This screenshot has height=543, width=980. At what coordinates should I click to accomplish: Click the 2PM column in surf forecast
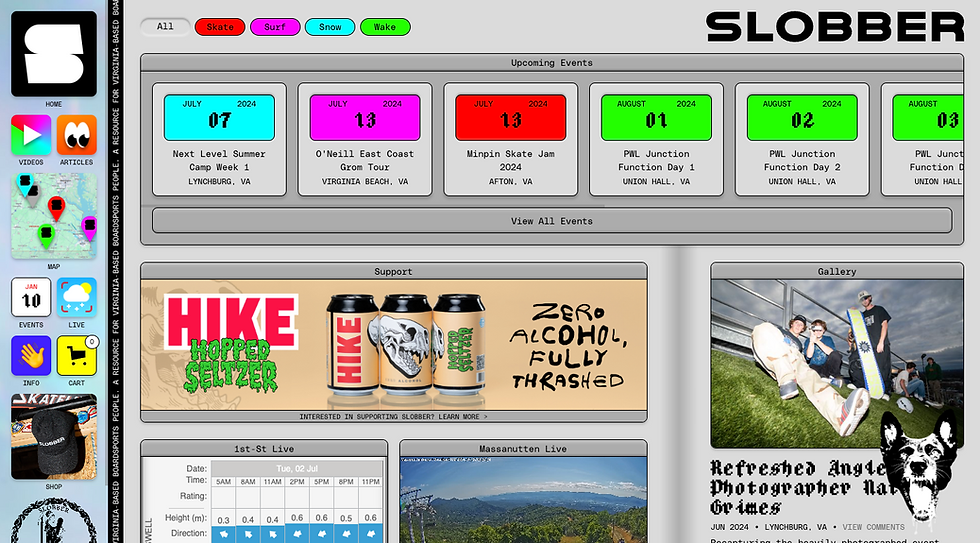(x=297, y=482)
